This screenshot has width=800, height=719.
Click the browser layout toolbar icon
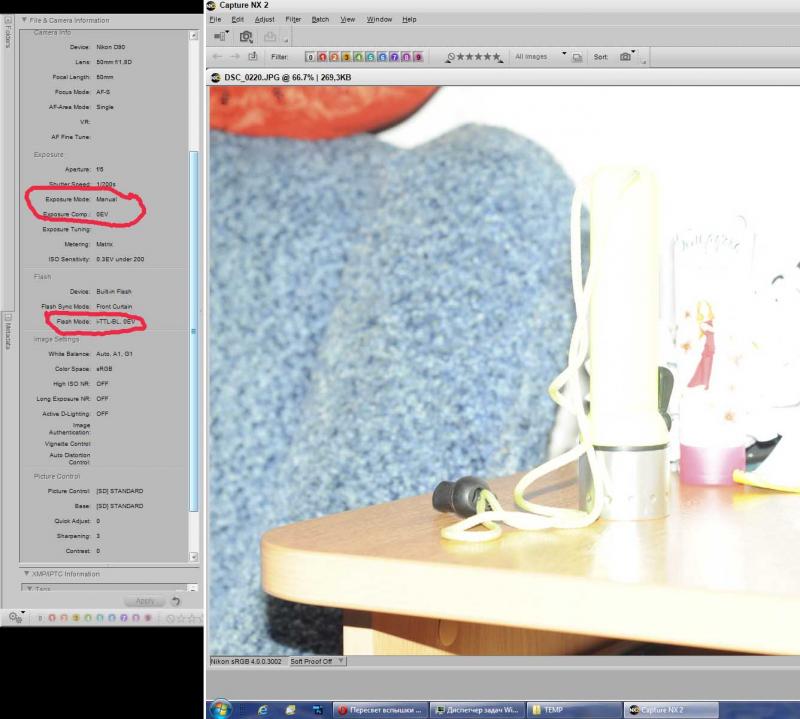221,36
